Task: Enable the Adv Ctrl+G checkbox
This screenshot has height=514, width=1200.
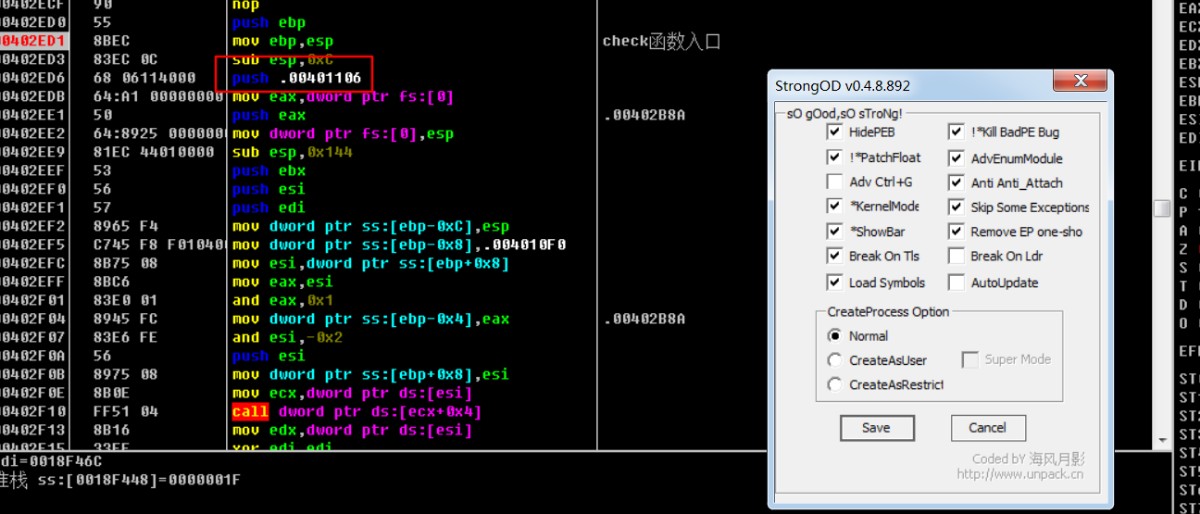Action: click(834, 182)
